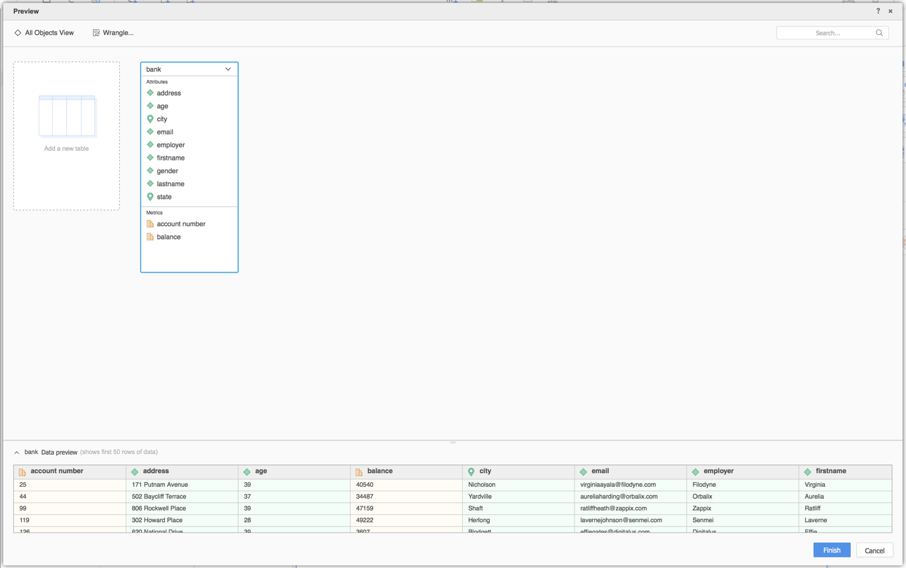Click the All Objects View icon
The height and width of the screenshot is (568, 906).
(18, 33)
